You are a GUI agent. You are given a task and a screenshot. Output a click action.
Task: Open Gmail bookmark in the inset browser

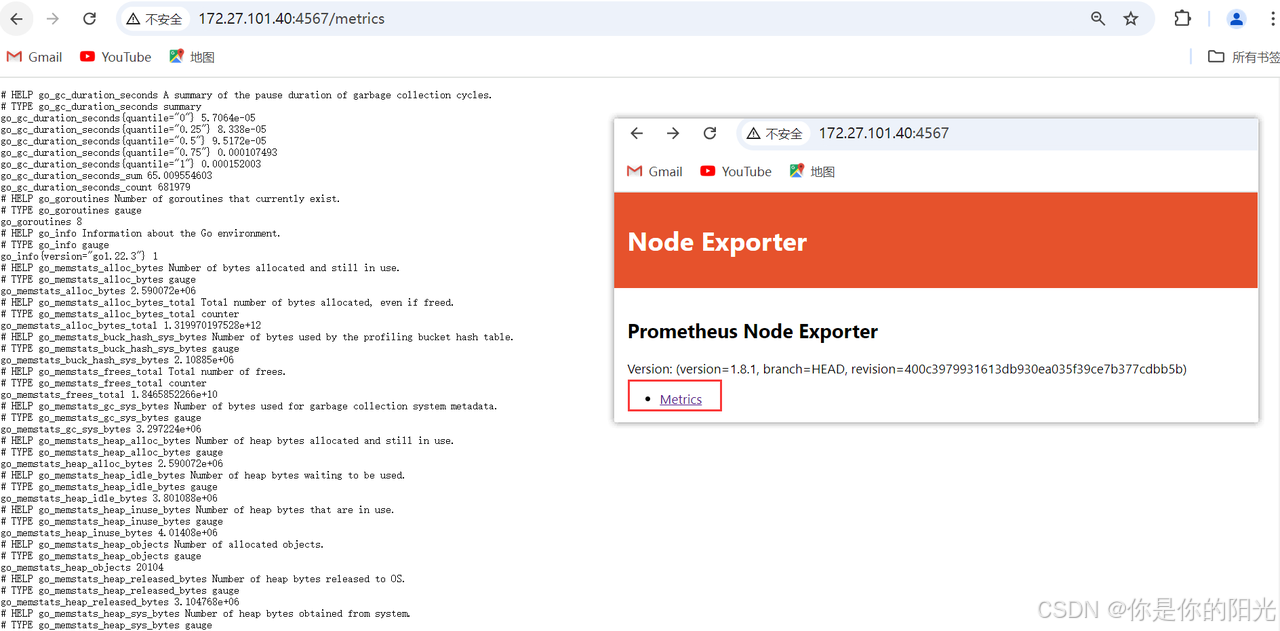click(x=655, y=171)
